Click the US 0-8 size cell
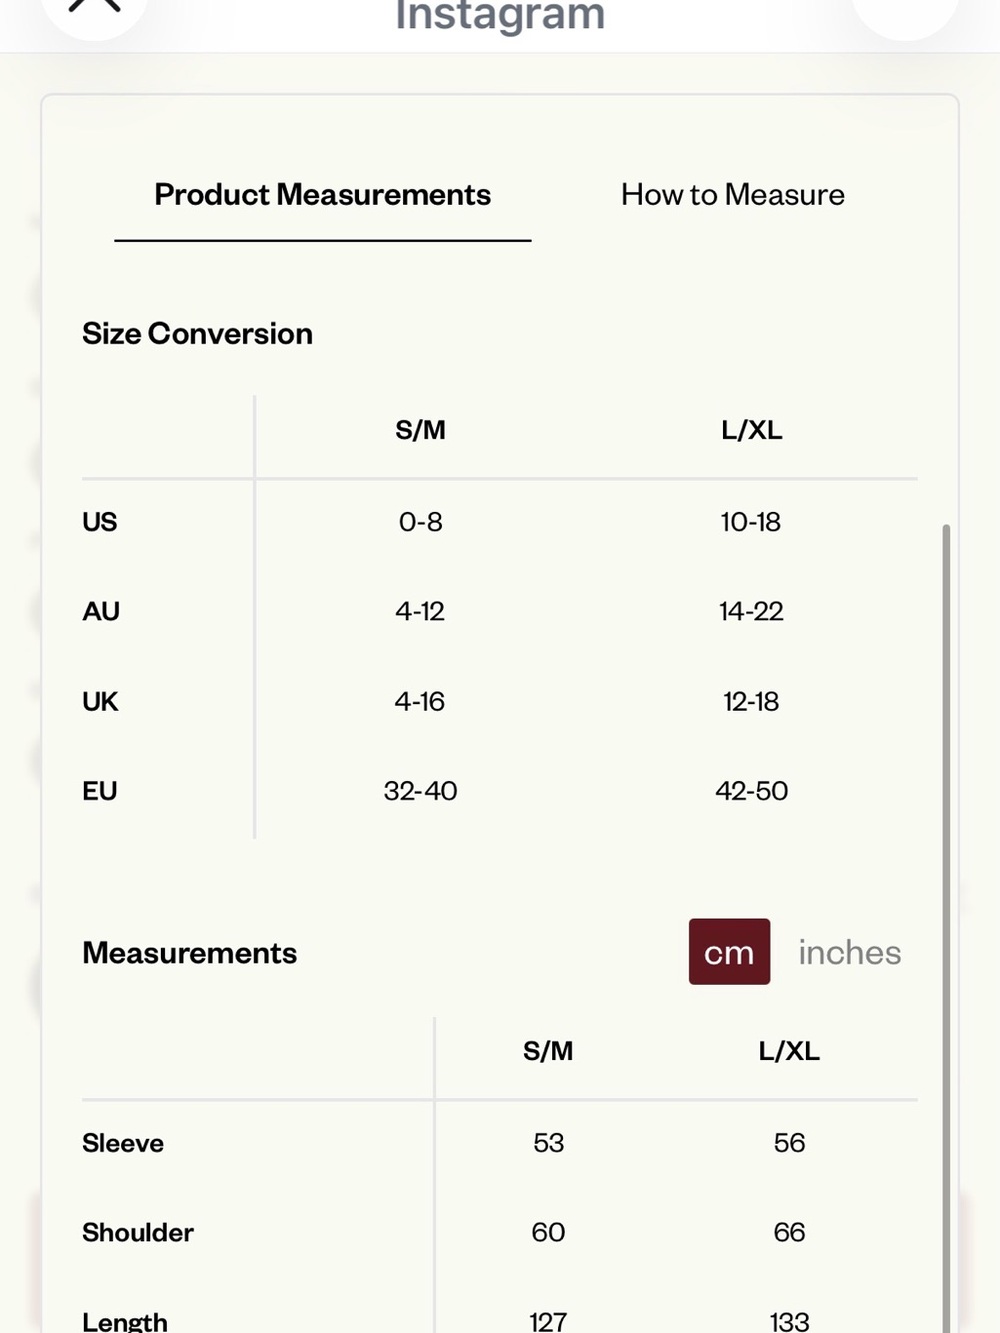This screenshot has height=1333, width=1000. pos(420,522)
